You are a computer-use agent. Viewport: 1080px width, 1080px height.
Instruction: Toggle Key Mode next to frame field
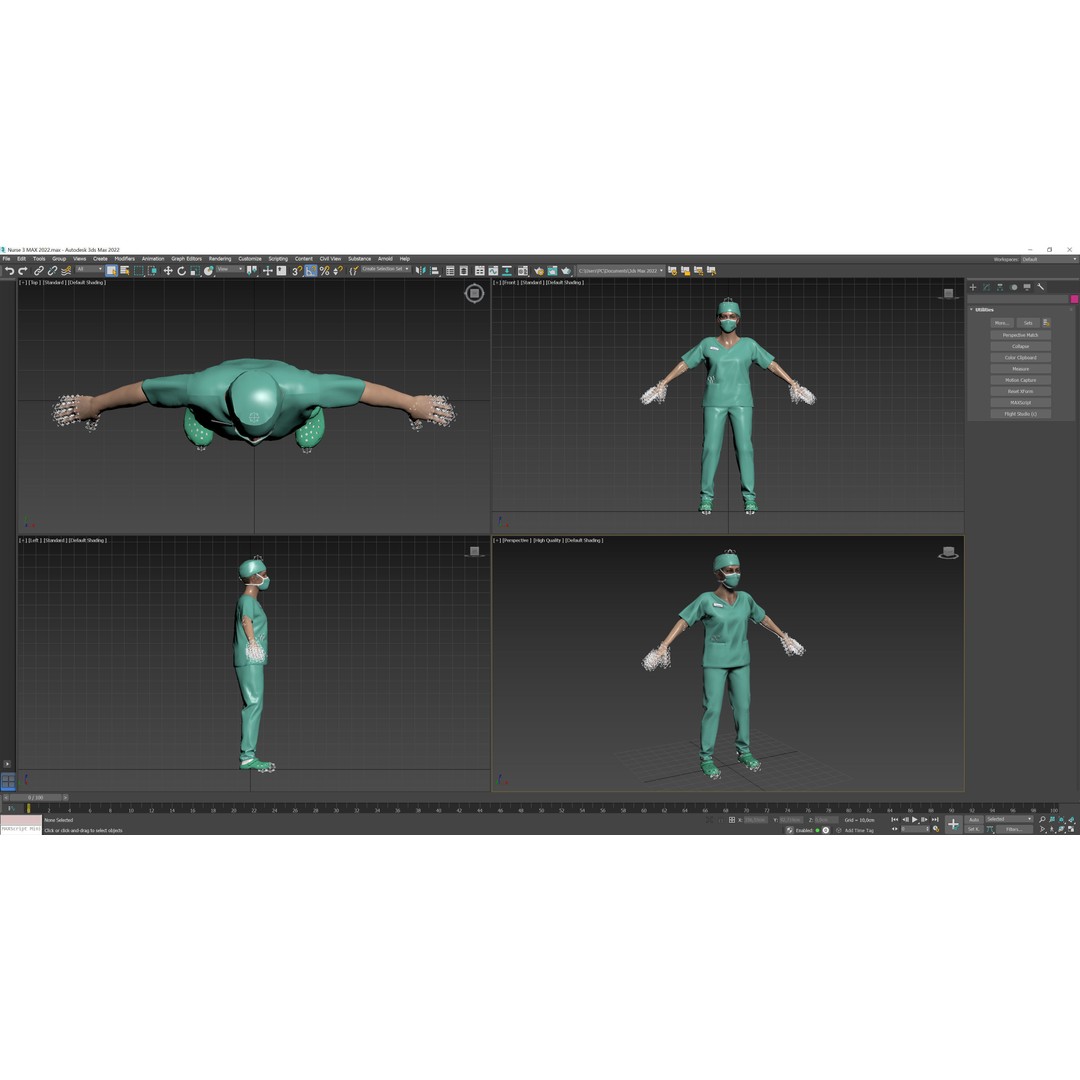895,829
